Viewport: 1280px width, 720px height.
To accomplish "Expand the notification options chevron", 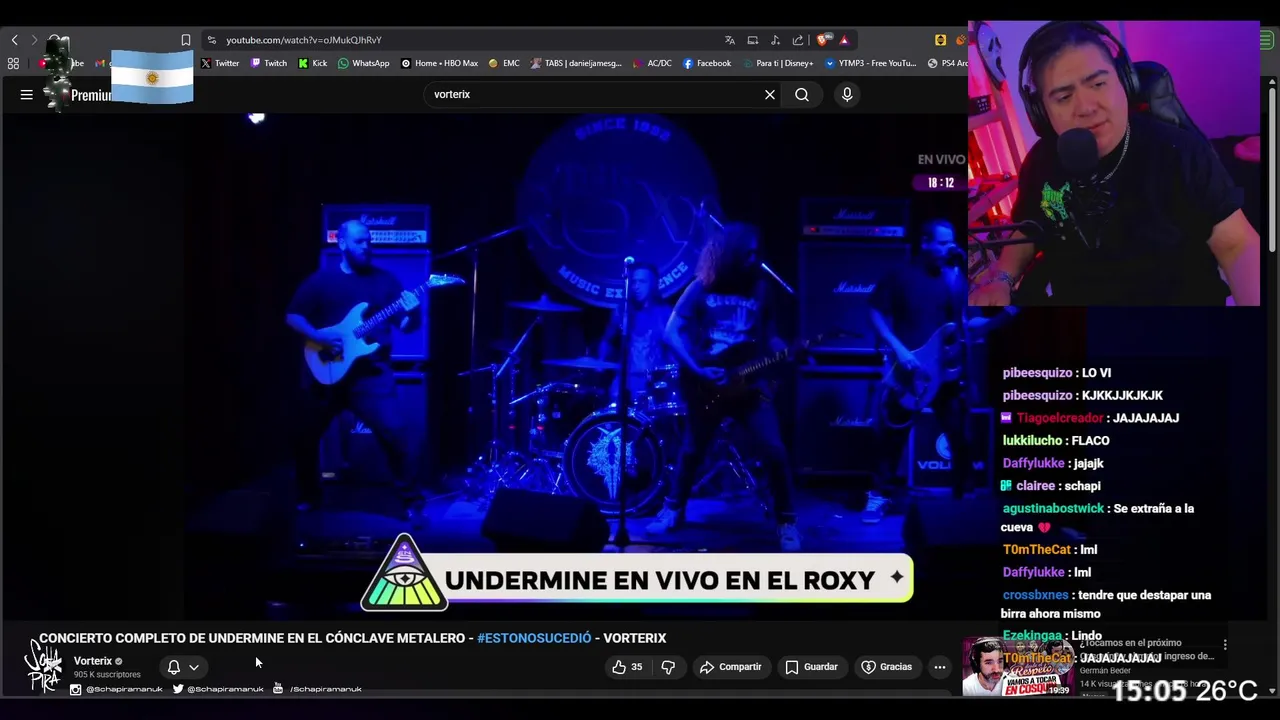I will (x=194, y=667).
